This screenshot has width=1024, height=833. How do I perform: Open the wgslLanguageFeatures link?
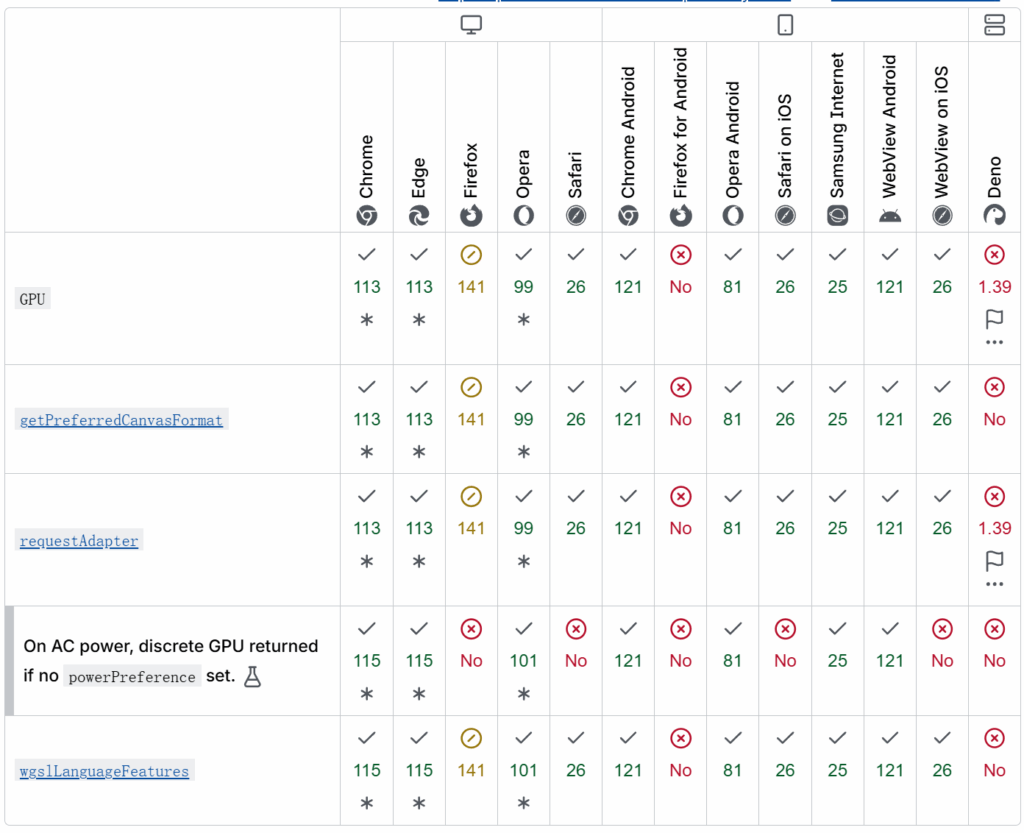click(104, 771)
